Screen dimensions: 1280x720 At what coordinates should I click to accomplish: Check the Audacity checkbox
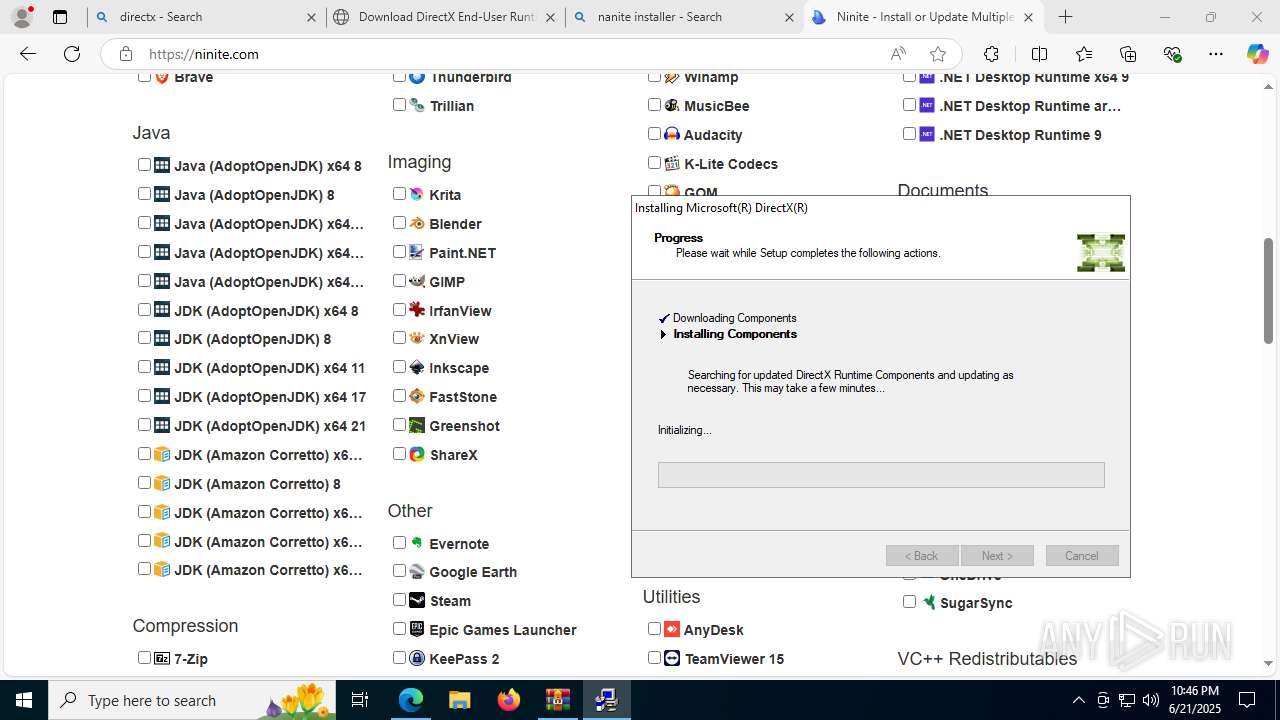pyautogui.click(x=654, y=133)
